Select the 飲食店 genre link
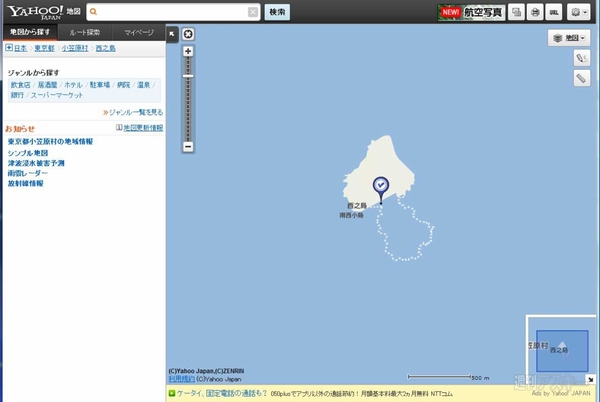 [20, 85]
